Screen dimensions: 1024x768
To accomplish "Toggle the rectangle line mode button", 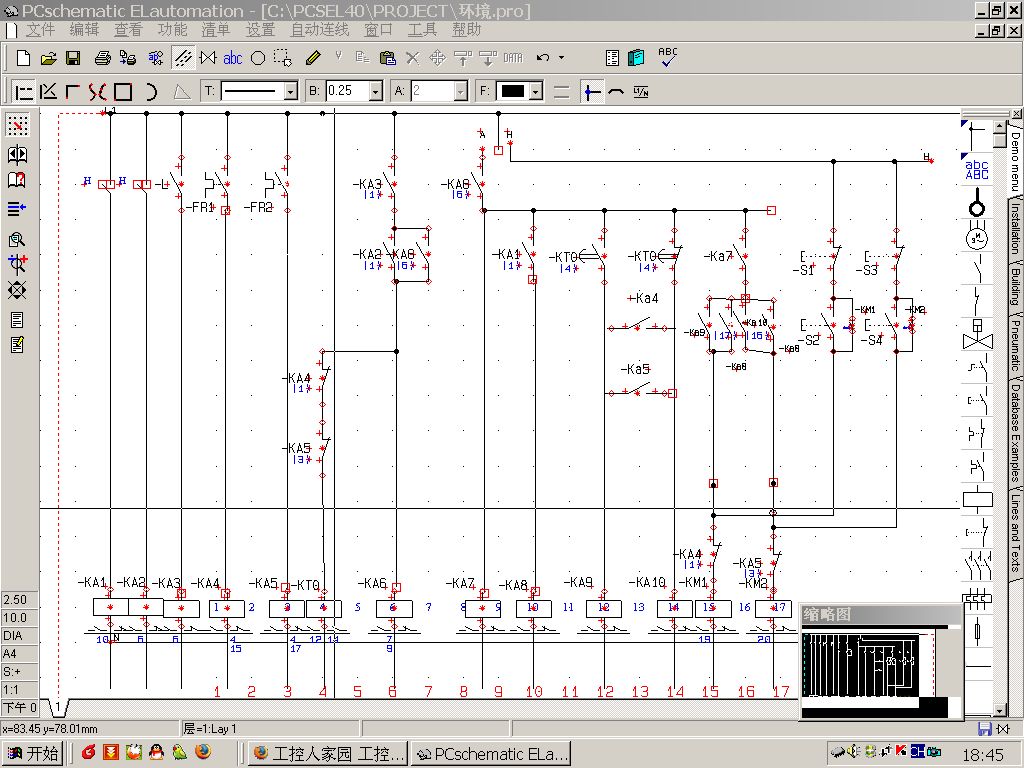I will [x=123, y=92].
